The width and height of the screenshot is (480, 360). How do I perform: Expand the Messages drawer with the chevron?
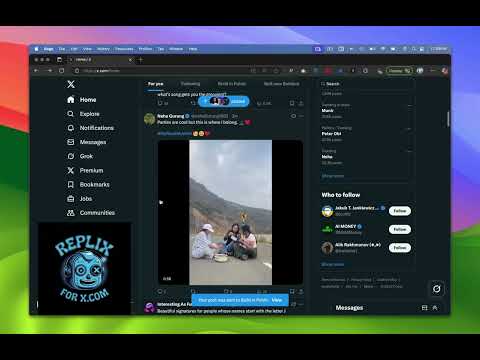click(x=435, y=308)
